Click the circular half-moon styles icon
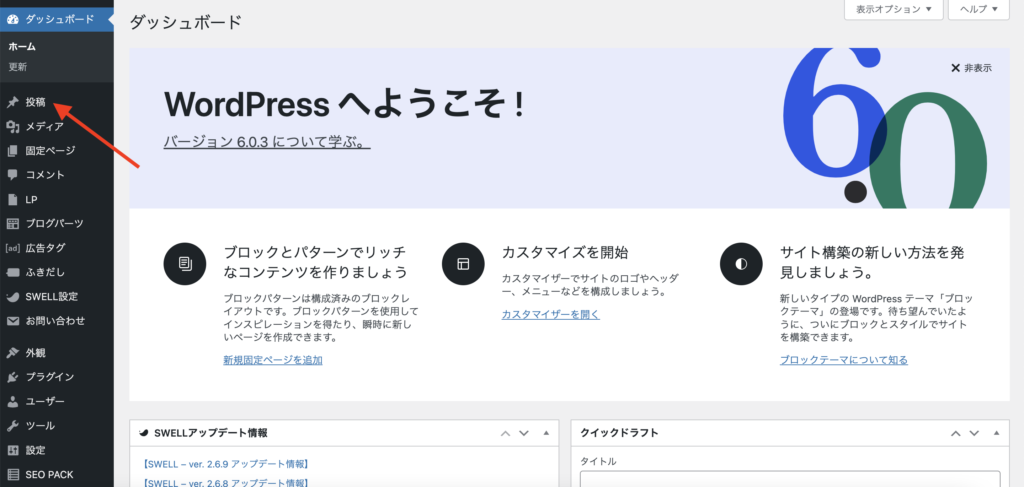 (741, 264)
